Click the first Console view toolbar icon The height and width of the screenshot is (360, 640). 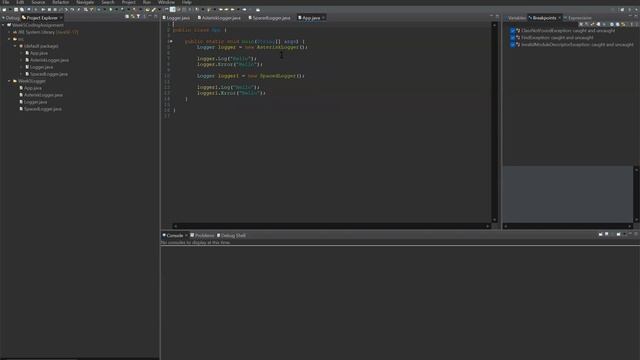(600, 234)
